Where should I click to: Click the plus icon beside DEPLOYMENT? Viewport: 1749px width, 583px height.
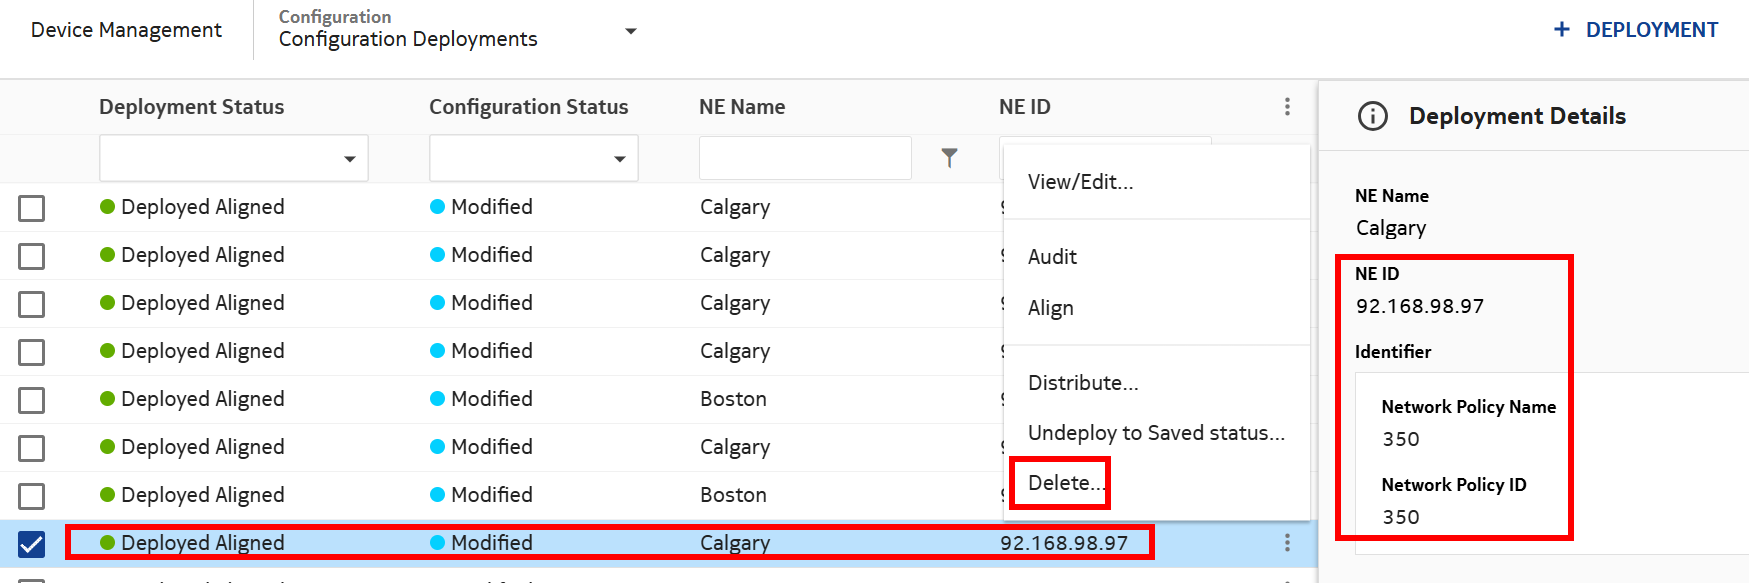pyautogui.click(x=1561, y=30)
